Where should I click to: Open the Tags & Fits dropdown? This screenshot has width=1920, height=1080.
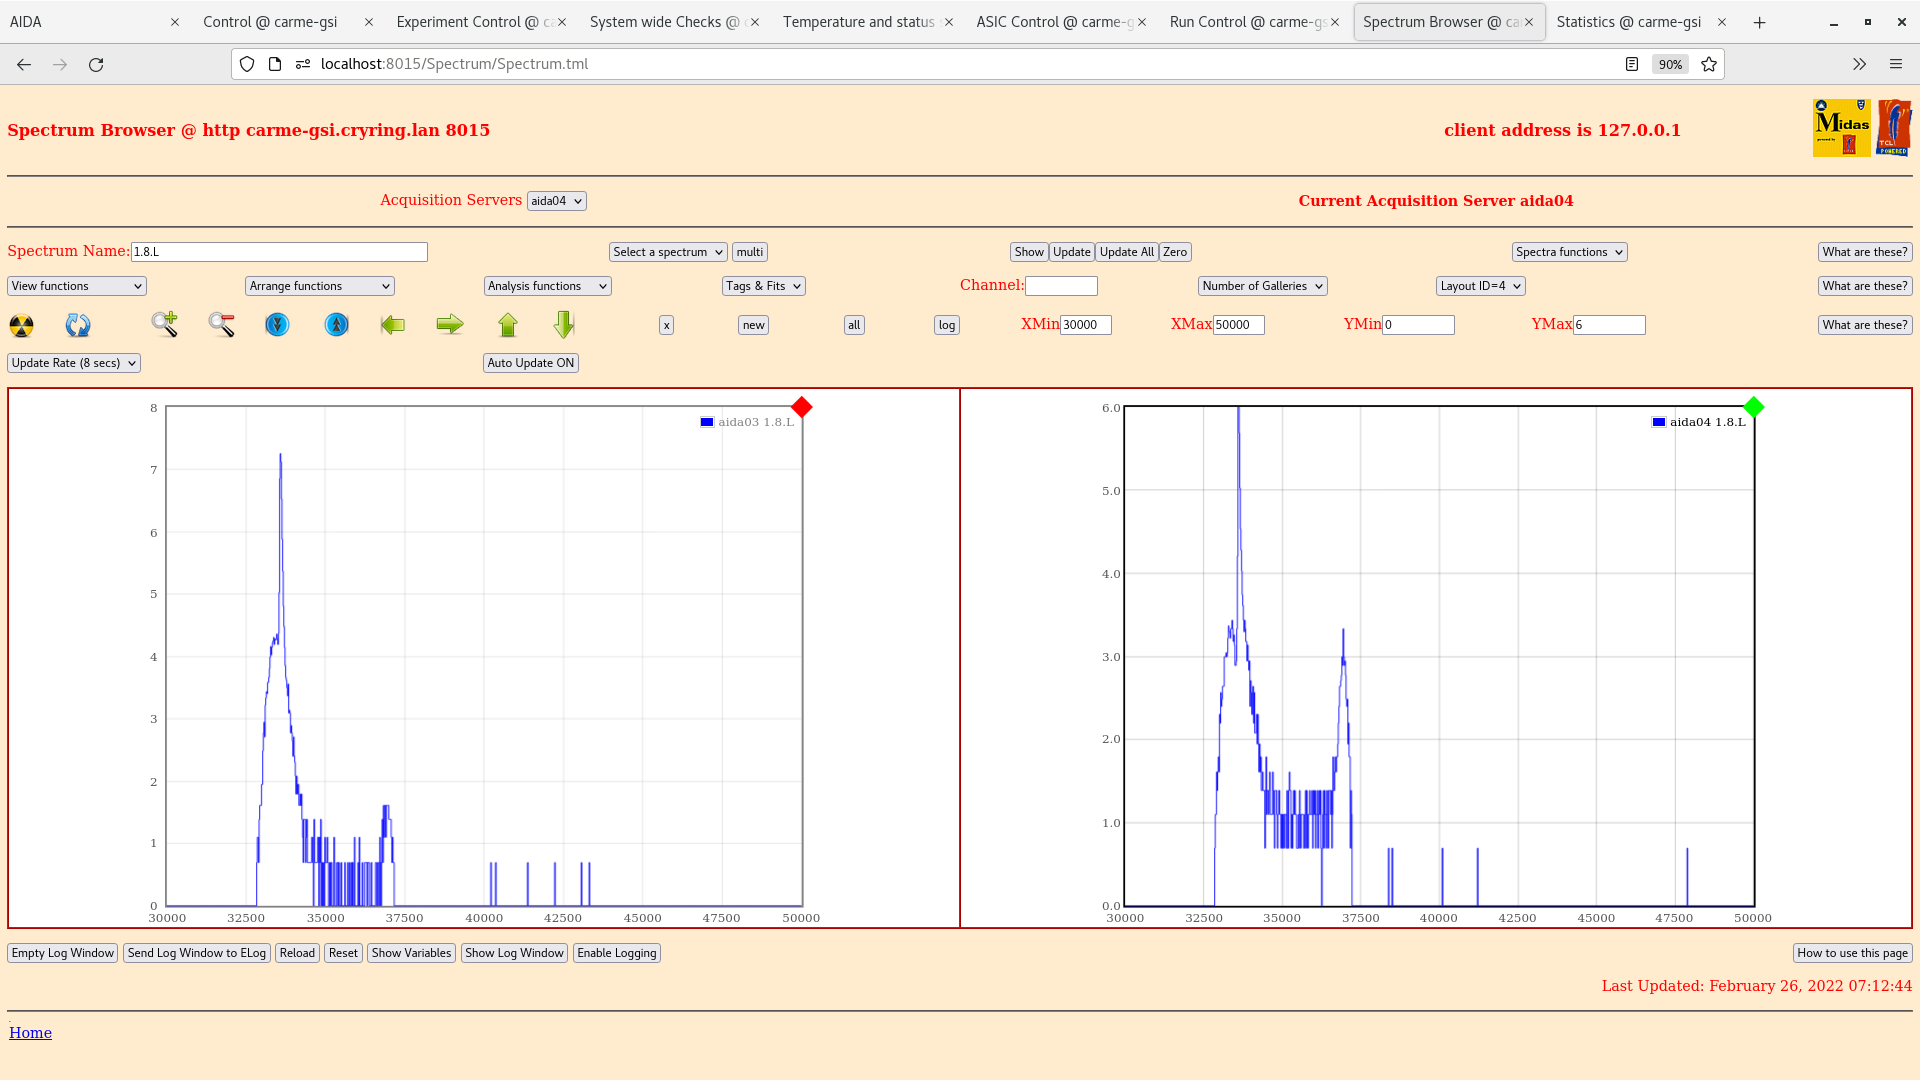tap(764, 286)
